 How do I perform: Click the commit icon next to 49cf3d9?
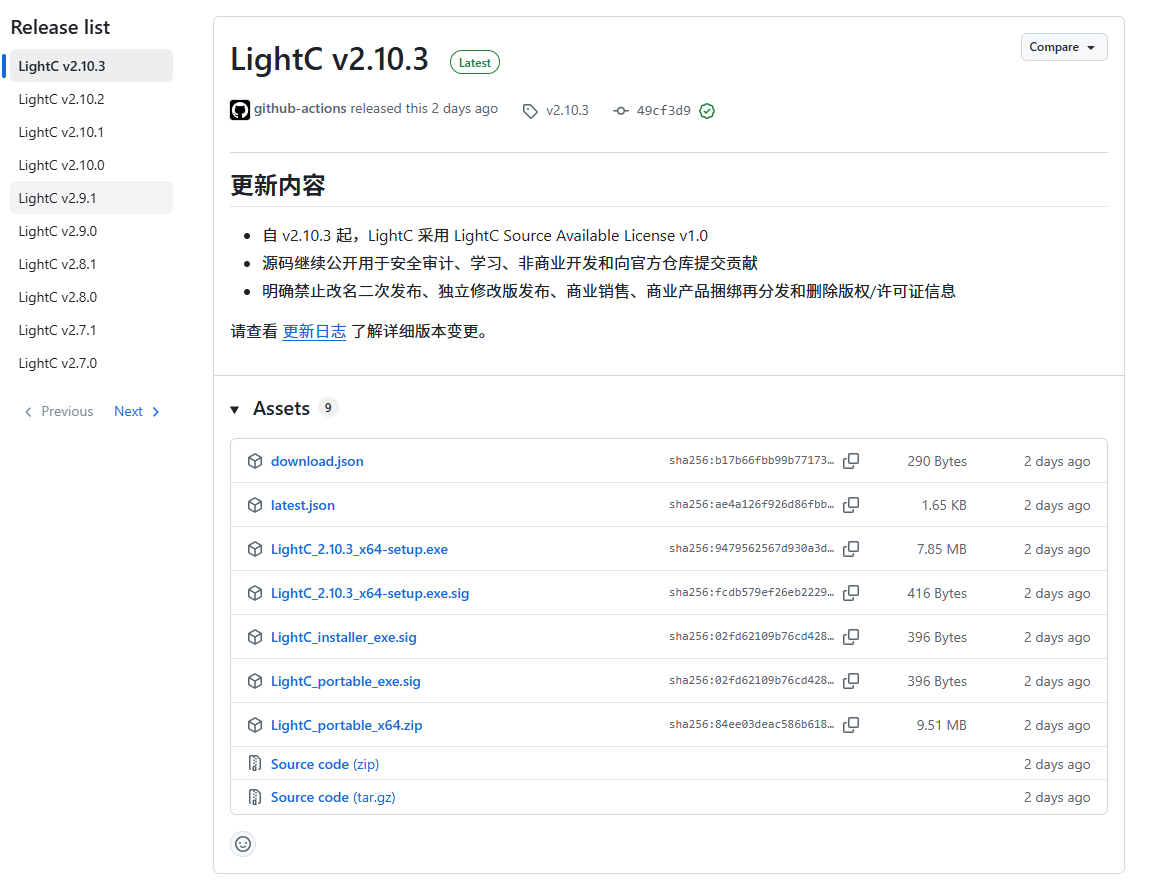click(621, 110)
